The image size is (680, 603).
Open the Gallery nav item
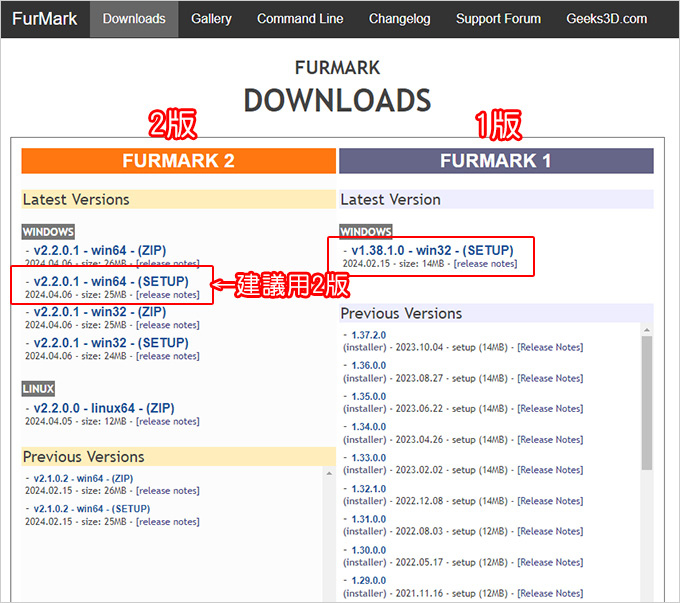point(211,19)
